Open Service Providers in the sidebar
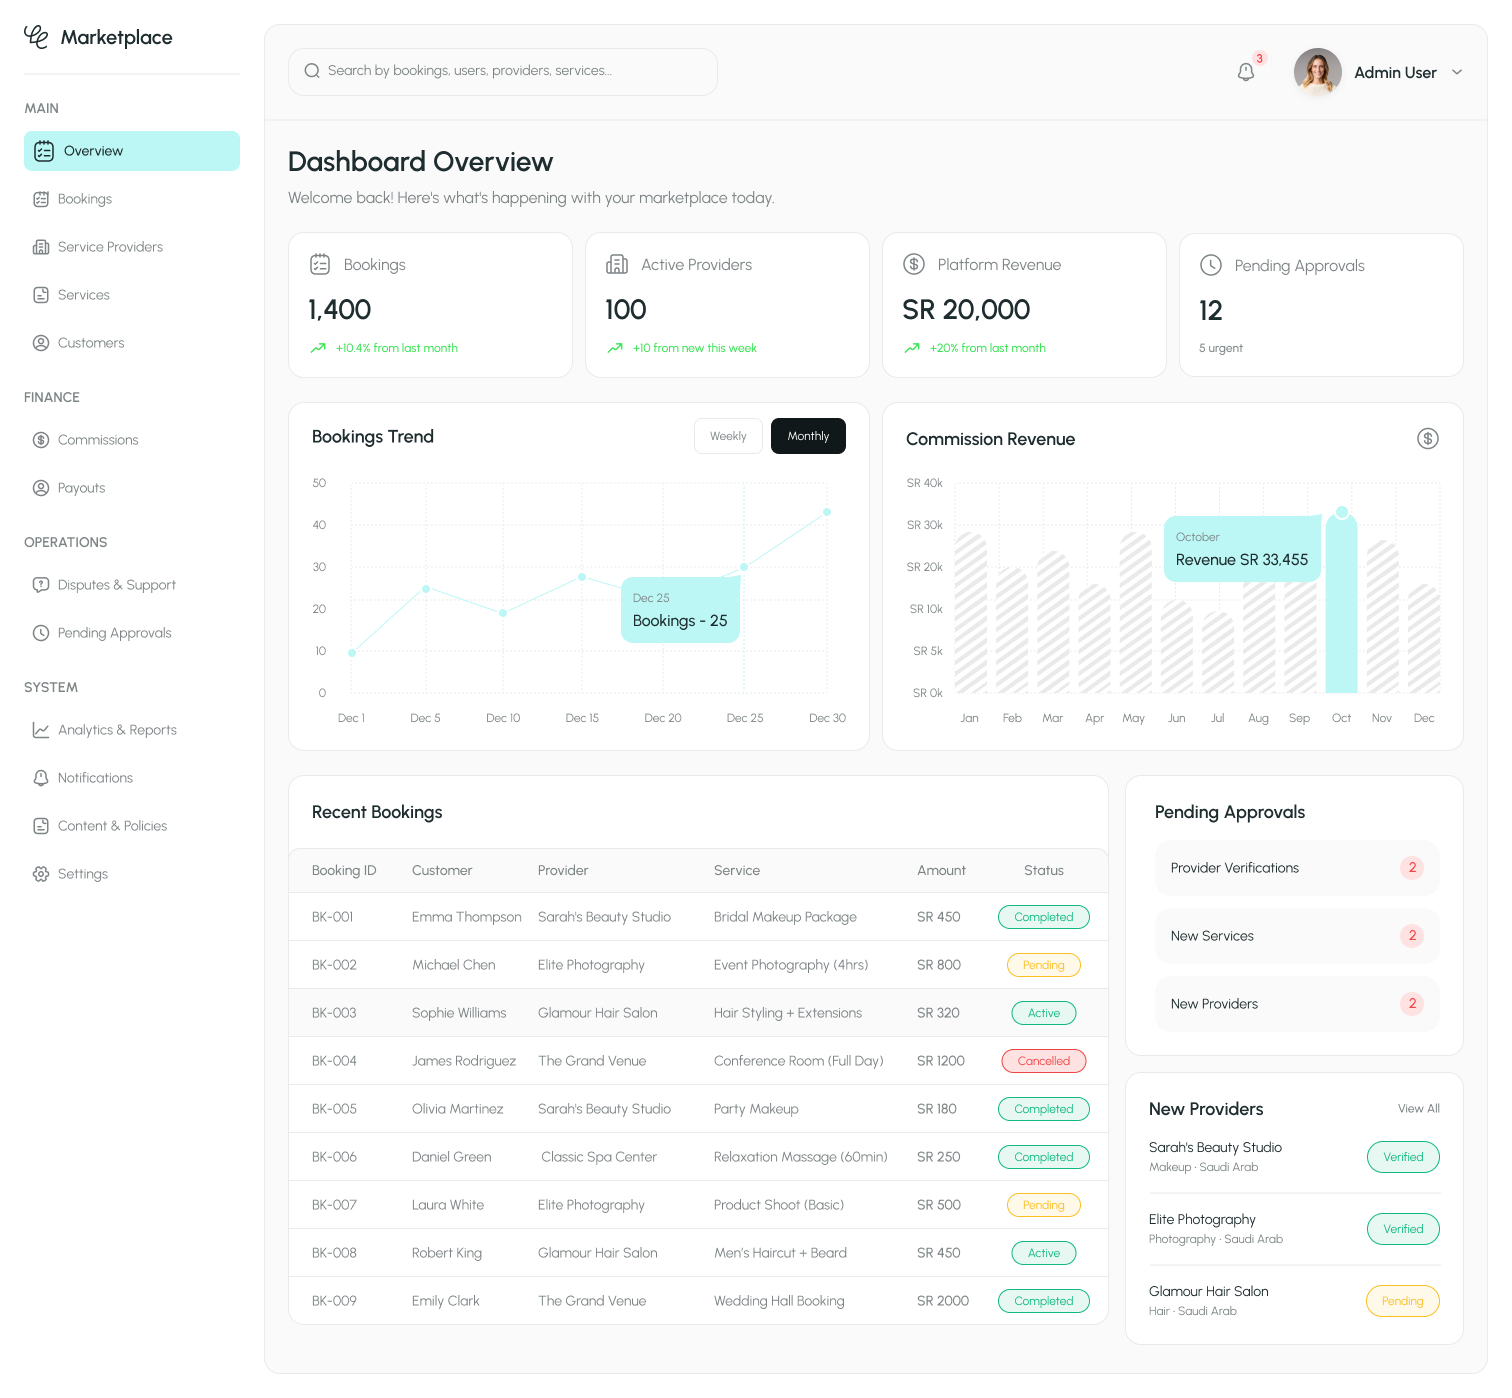 (132, 247)
